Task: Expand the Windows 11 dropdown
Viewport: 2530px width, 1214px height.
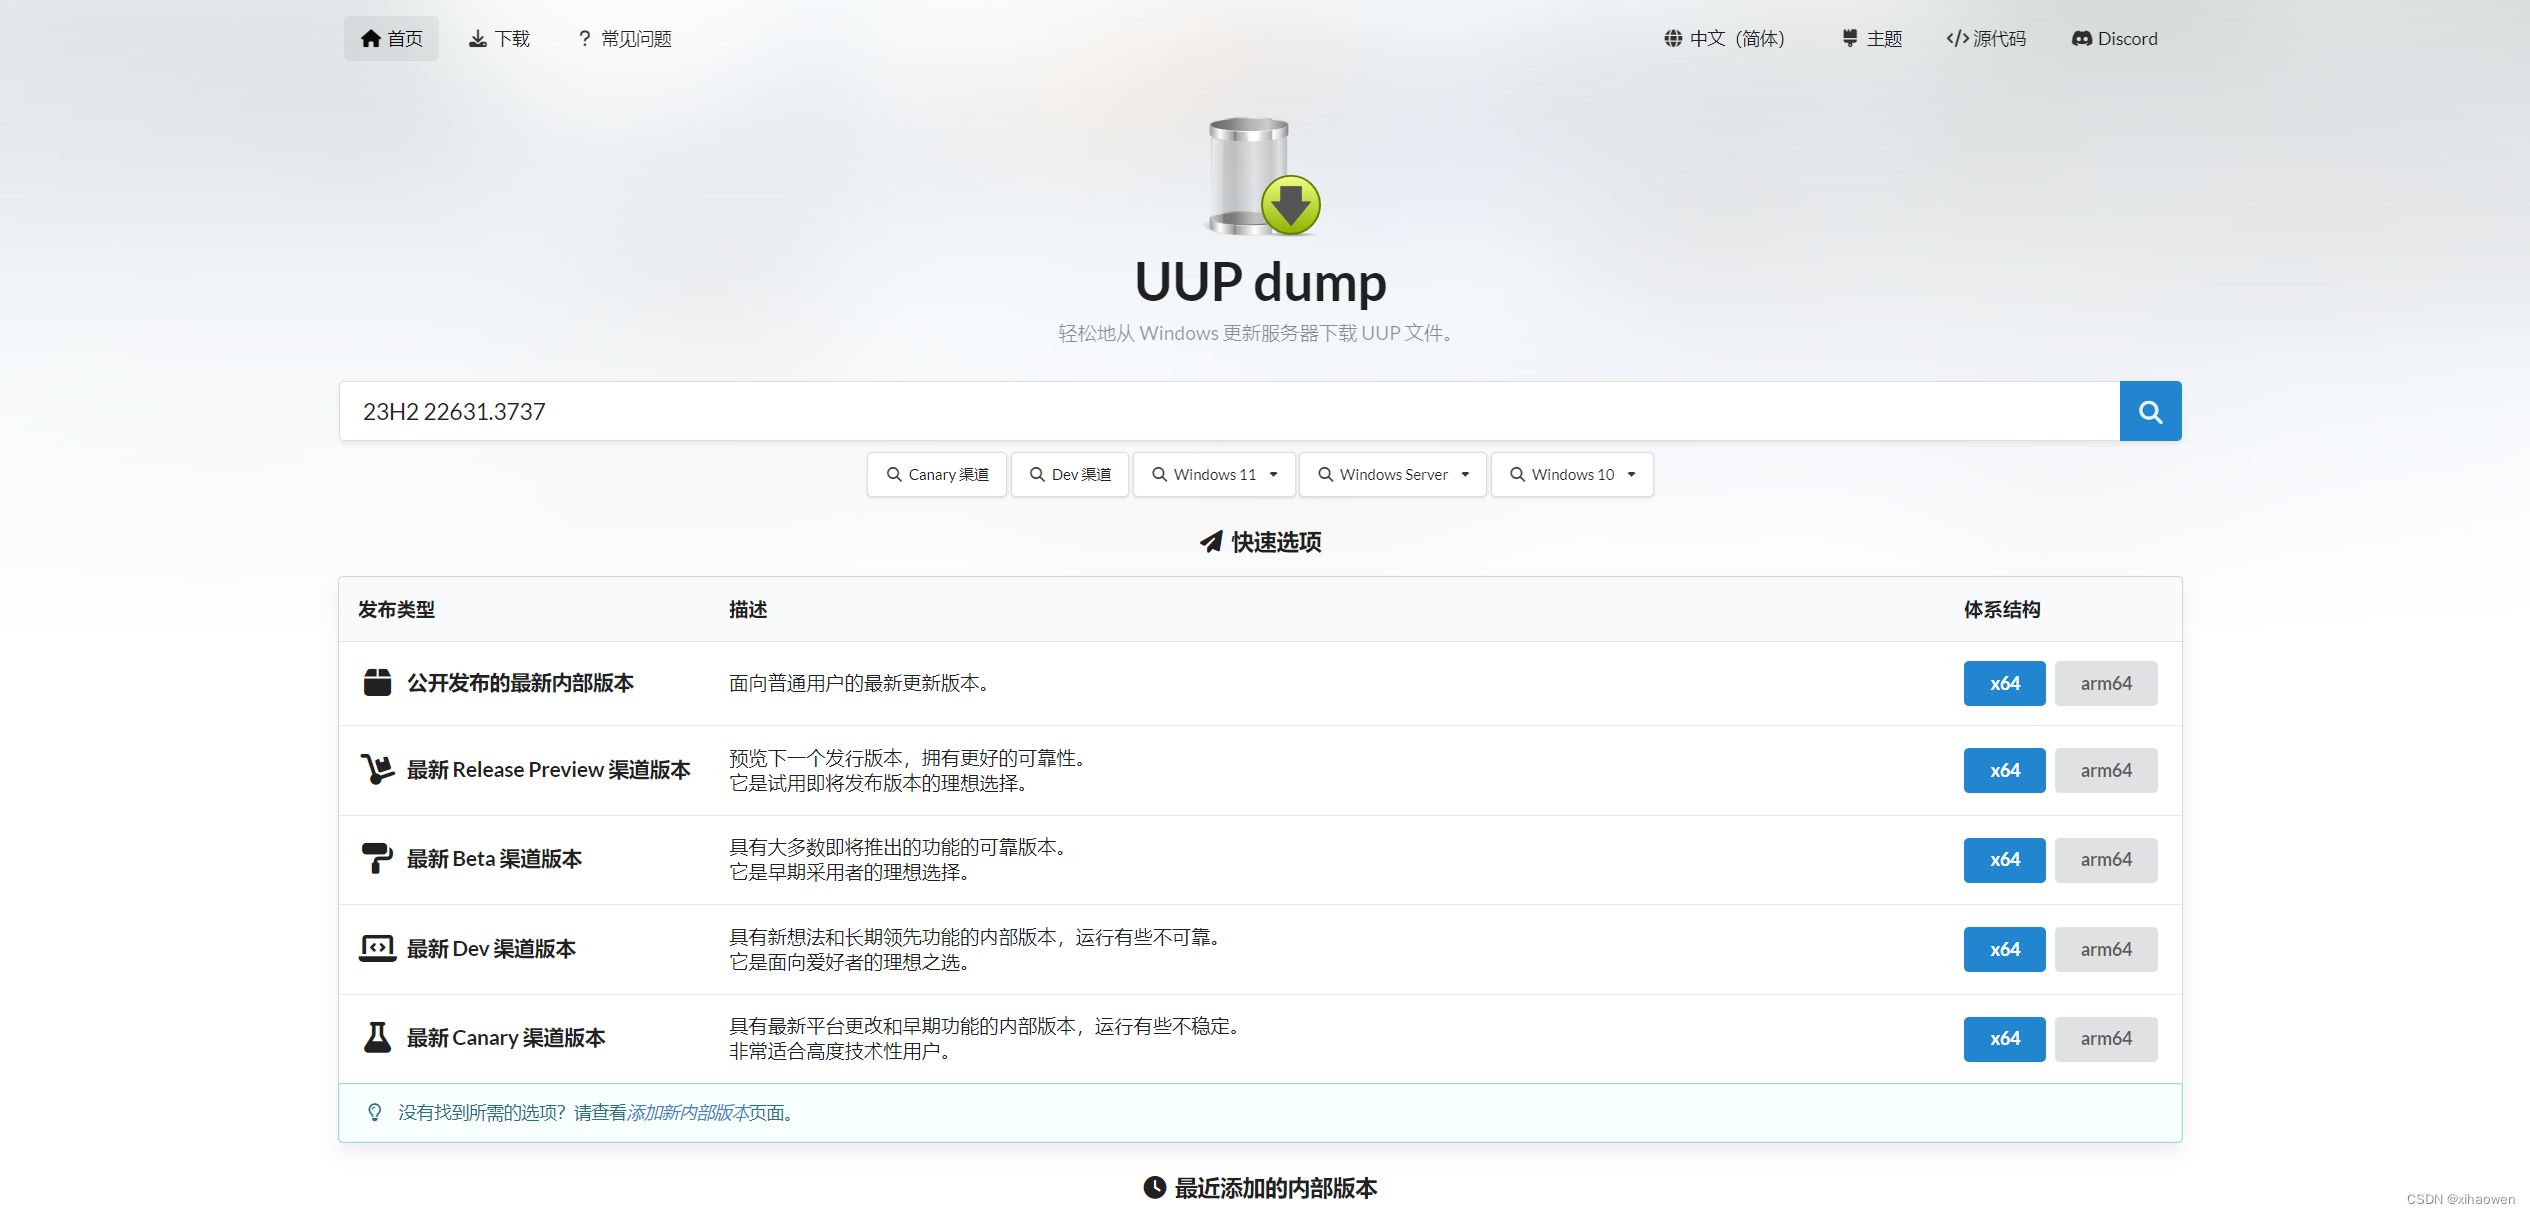Action: pyautogui.click(x=1214, y=474)
